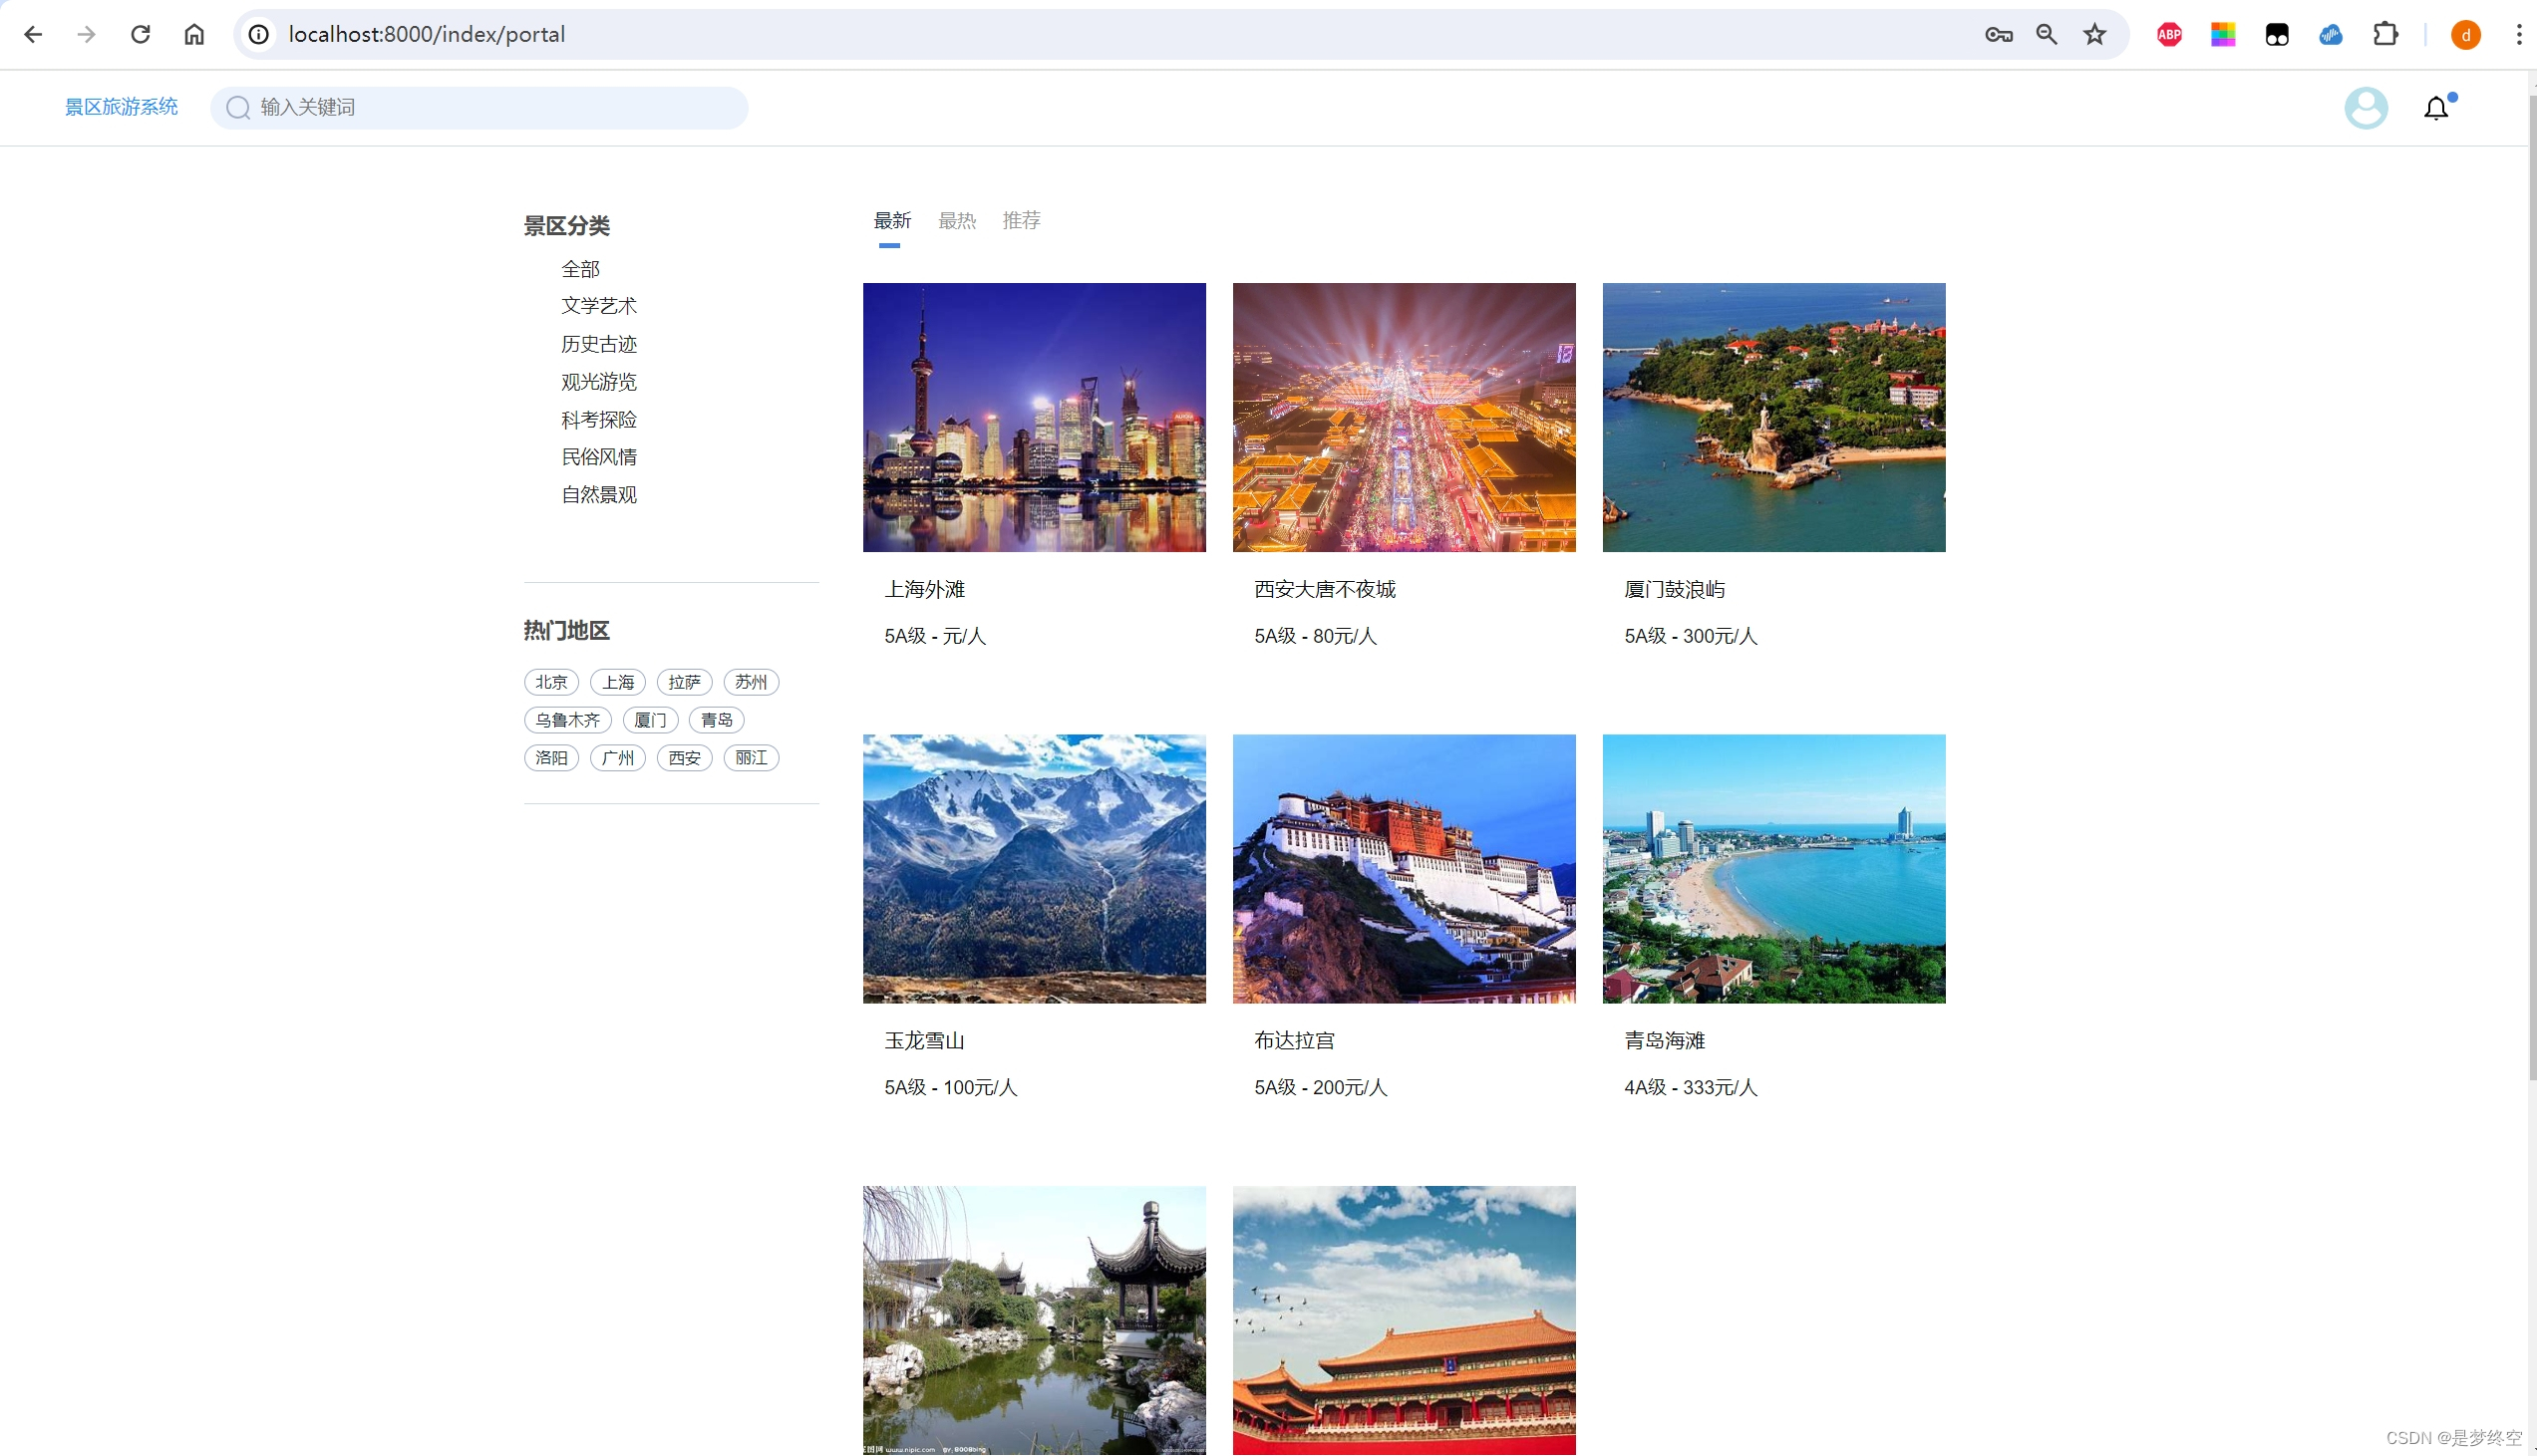Viewport: 2537px width, 1456px height.
Task: Filter by the 乌鲁木齐 region tag
Action: pos(567,720)
